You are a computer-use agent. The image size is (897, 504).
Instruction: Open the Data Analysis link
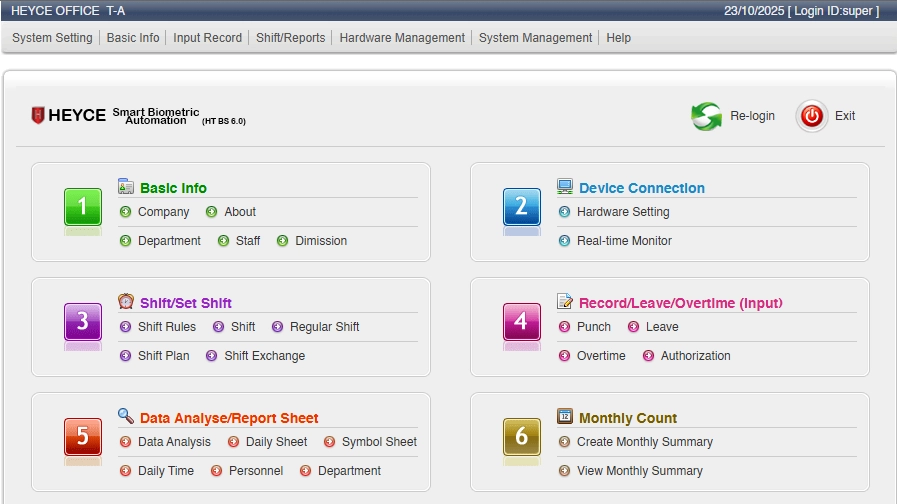(174, 442)
